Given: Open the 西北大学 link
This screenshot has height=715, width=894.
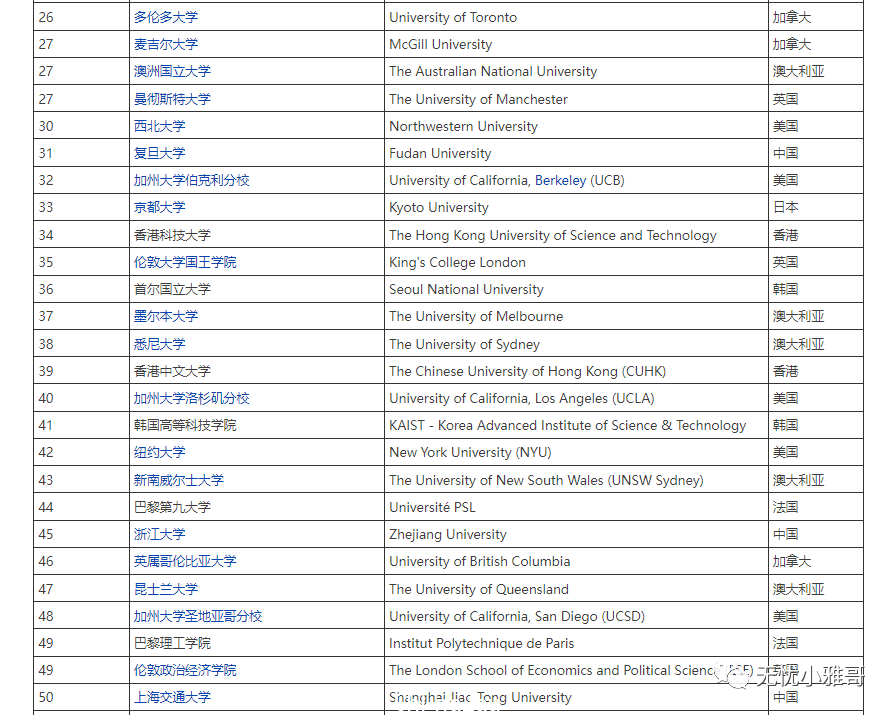Looking at the screenshot, I should click(159, 126).
